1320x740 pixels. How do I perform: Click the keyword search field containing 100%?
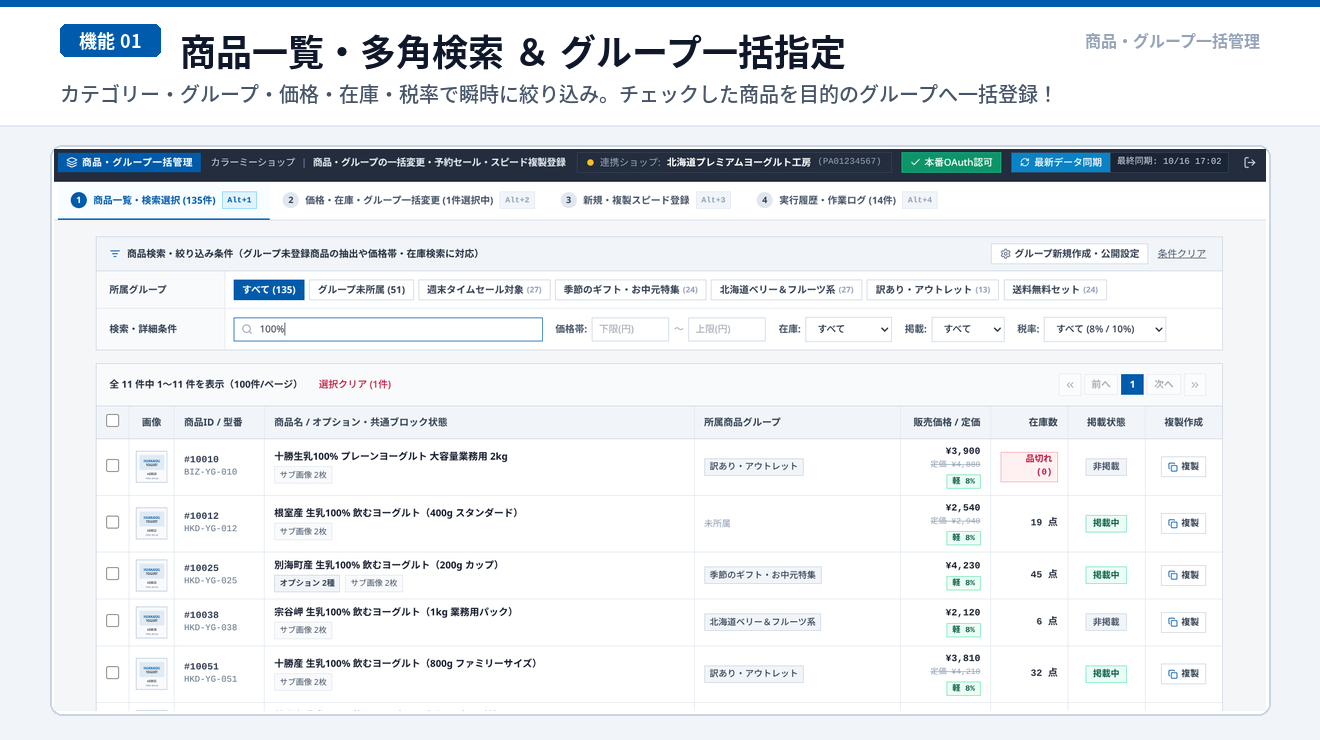388,329
